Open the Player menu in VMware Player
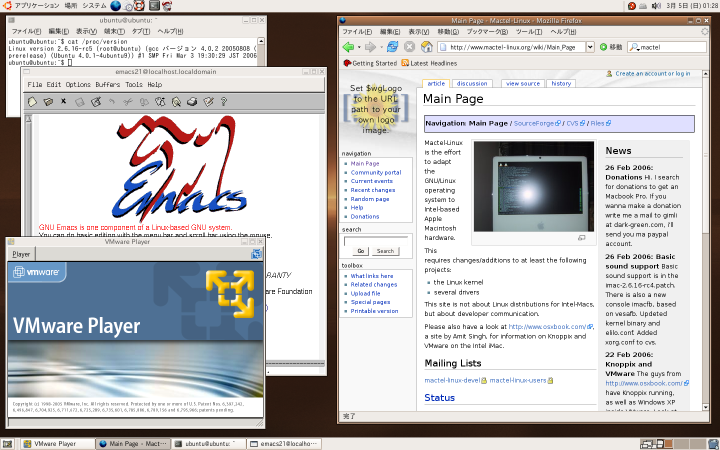The height and width of the screenshot is (450, 720). pos(21,254)
